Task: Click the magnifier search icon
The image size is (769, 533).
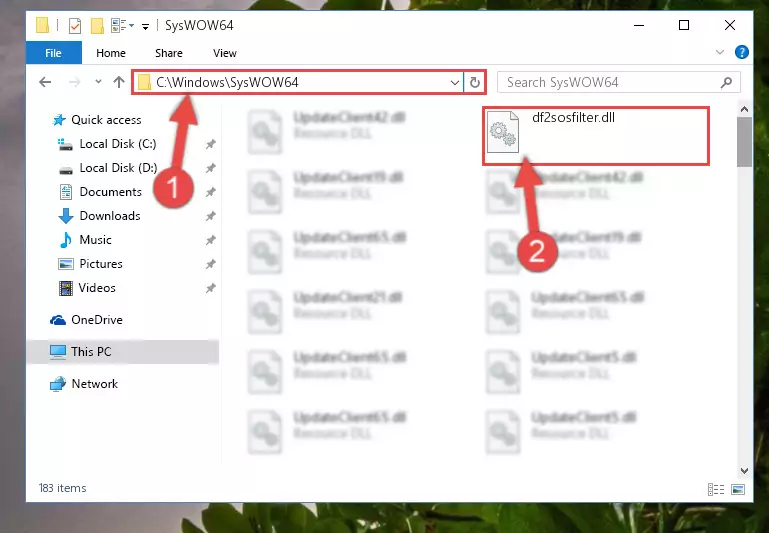Action: point(727,82)
